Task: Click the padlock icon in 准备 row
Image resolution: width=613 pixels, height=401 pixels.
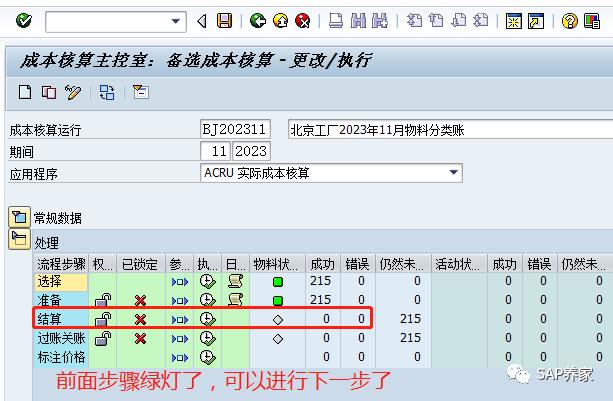Action: pyautogui.click(x=103, y=300)
